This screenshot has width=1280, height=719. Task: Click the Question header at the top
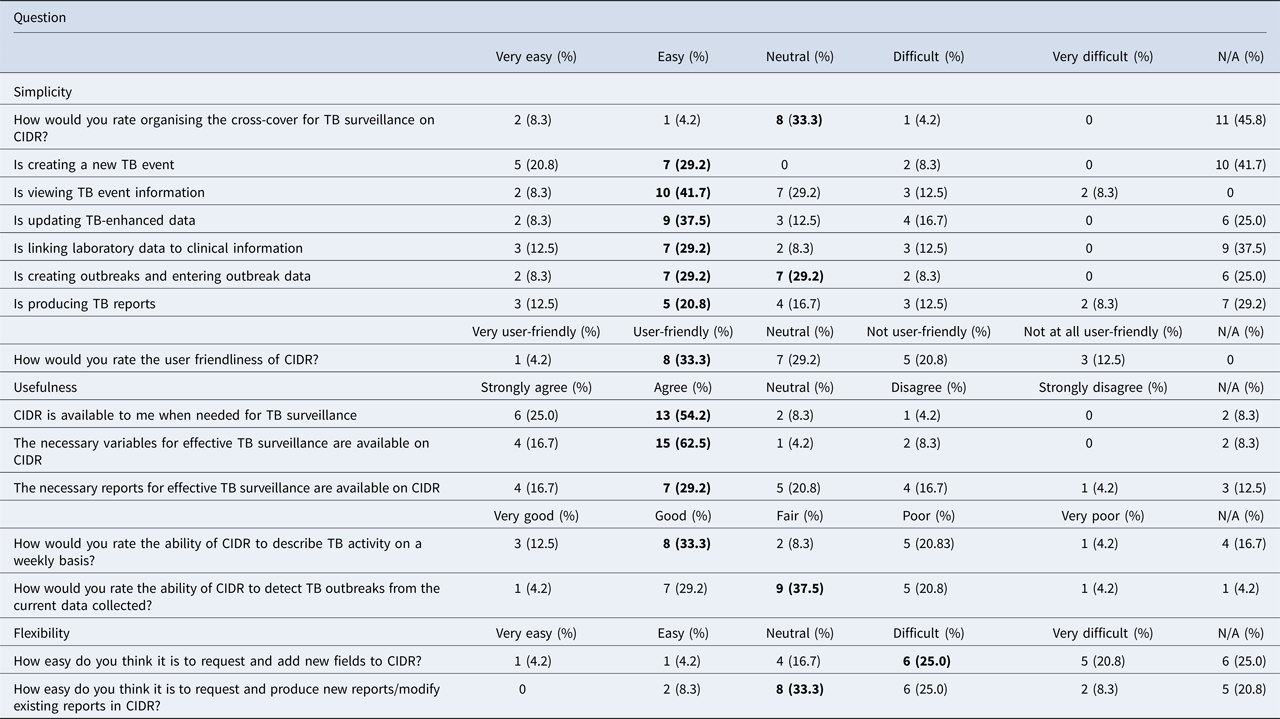tap(40, 17)
